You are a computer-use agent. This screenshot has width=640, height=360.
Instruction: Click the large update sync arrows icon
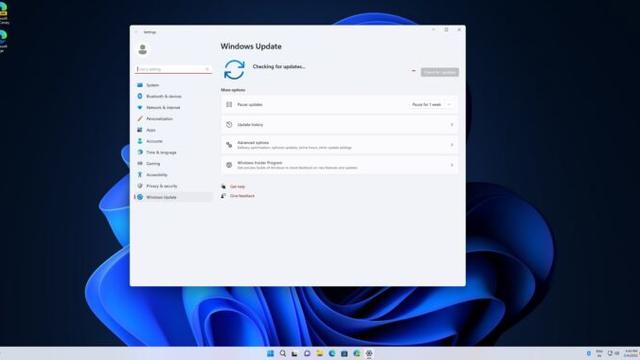point(234,69)
